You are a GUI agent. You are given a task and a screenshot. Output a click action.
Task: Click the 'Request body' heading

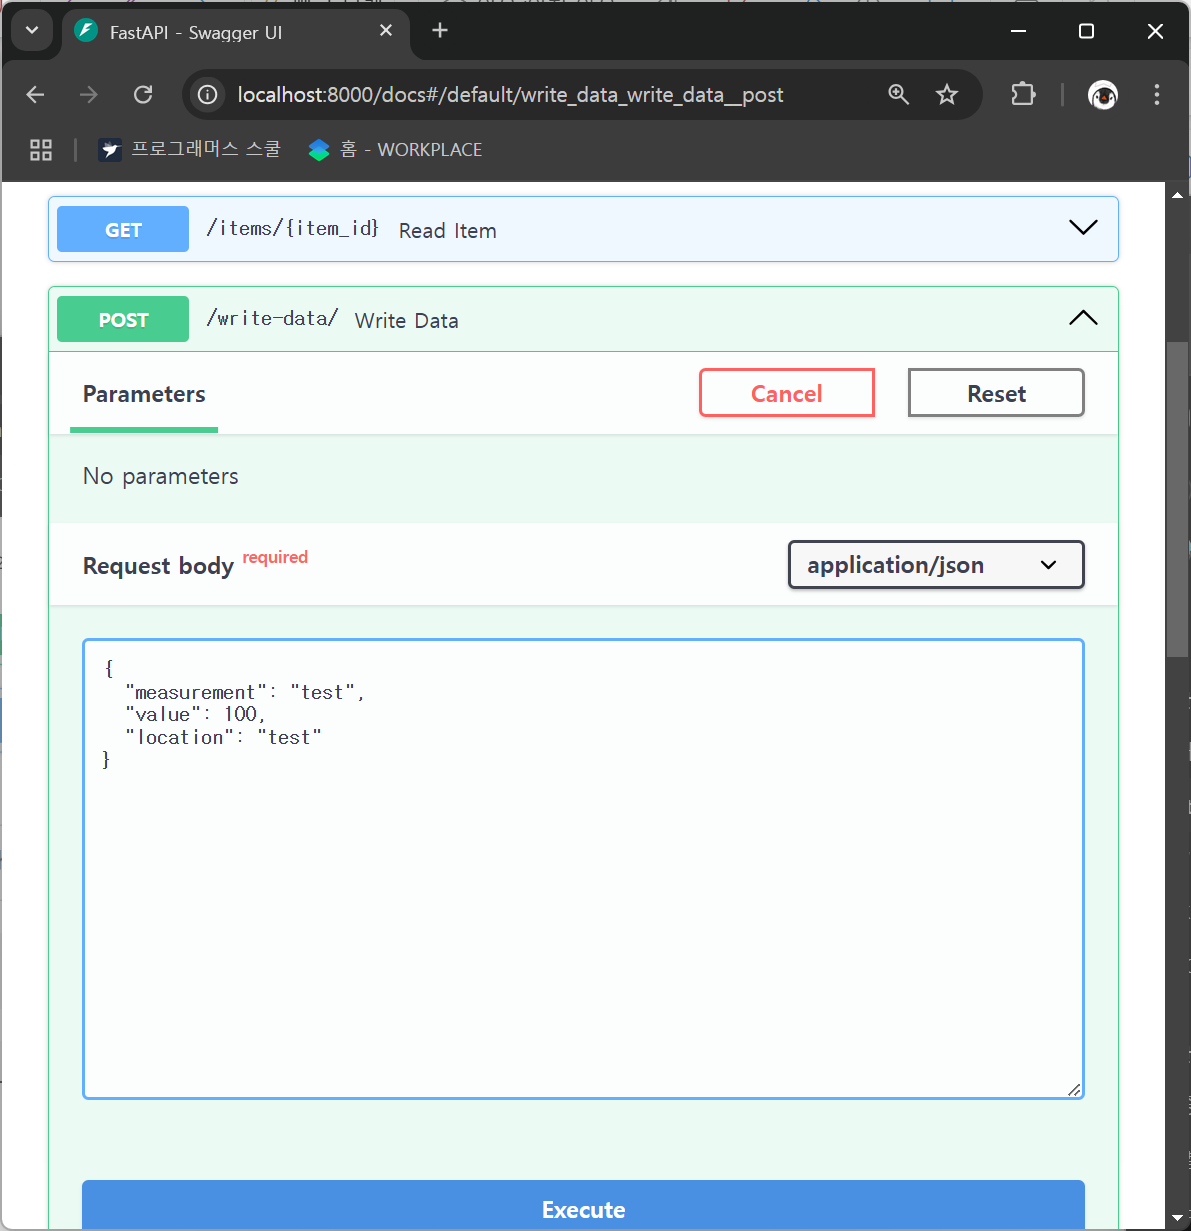coord(158,566)
